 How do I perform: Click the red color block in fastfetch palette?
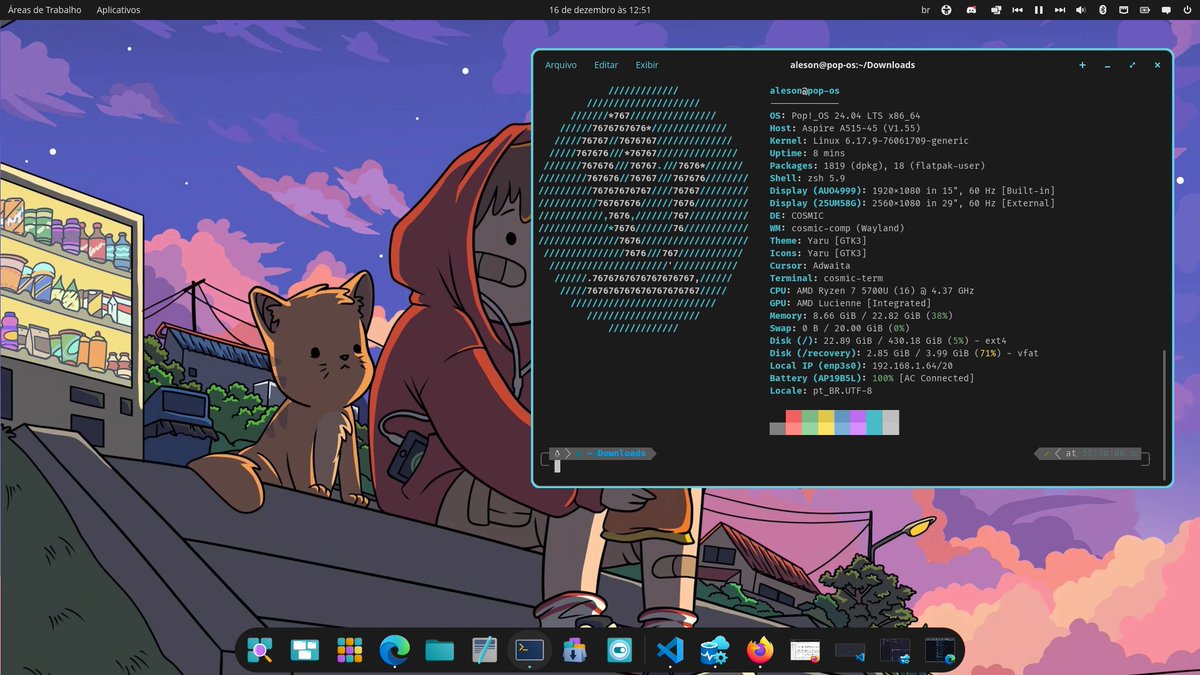(x=794, y=422)
